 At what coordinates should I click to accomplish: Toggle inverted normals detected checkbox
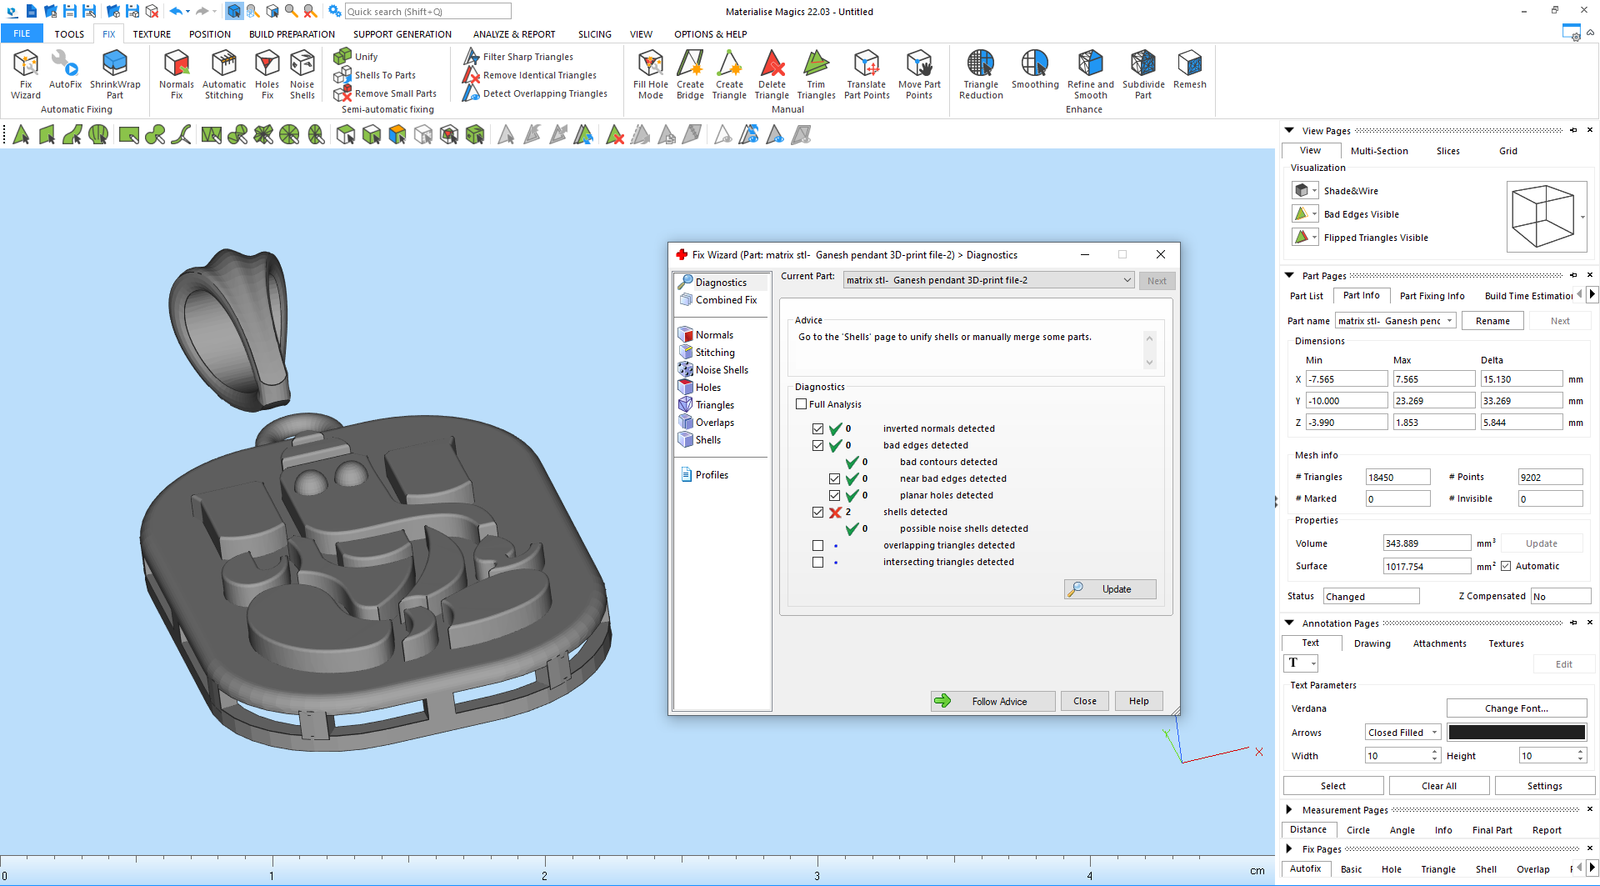[818, 428]
